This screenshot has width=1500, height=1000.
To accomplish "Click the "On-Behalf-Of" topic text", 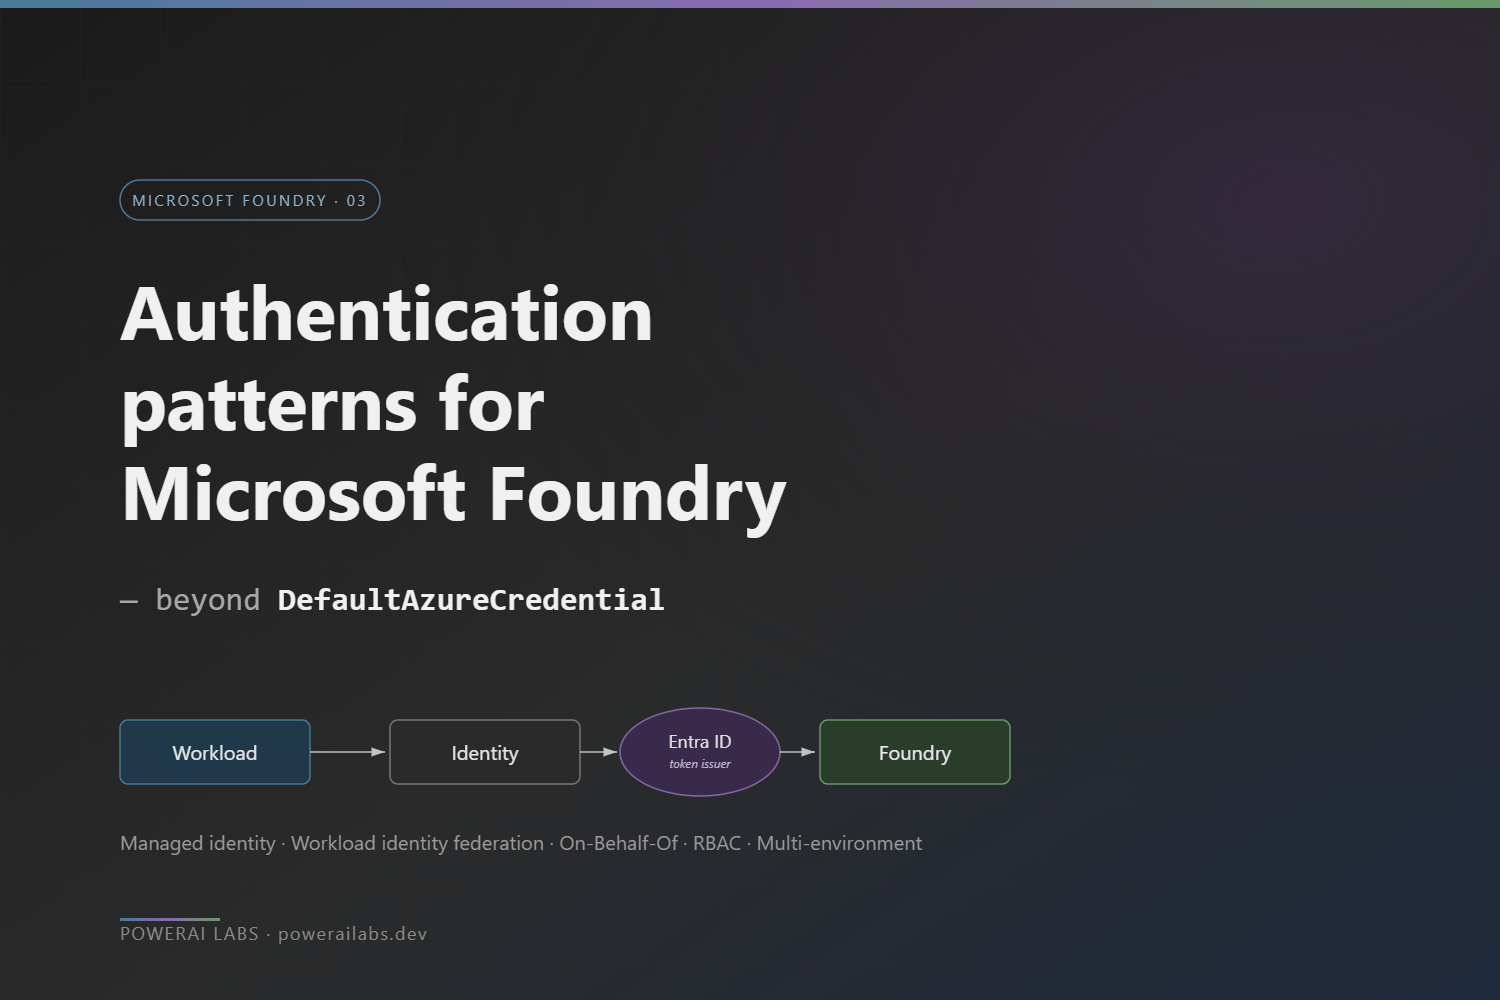I will [x=618, y=843].
